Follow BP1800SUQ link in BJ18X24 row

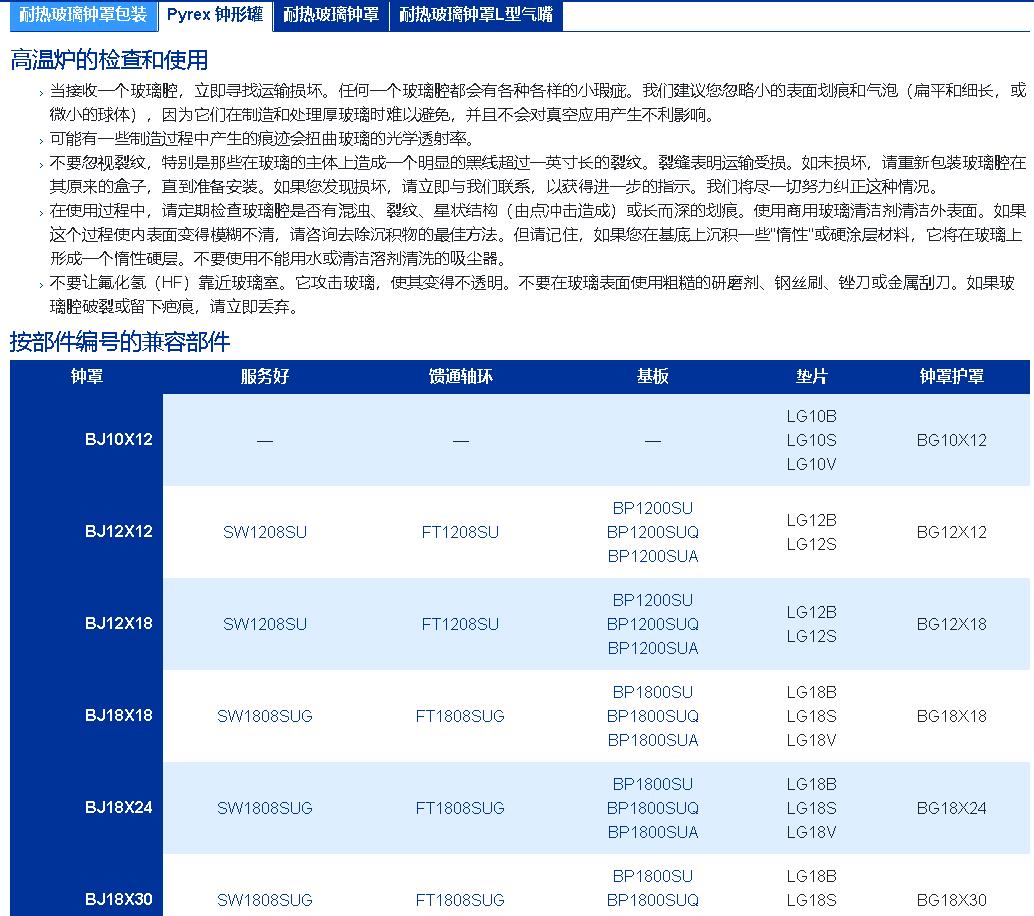point(653,809)
